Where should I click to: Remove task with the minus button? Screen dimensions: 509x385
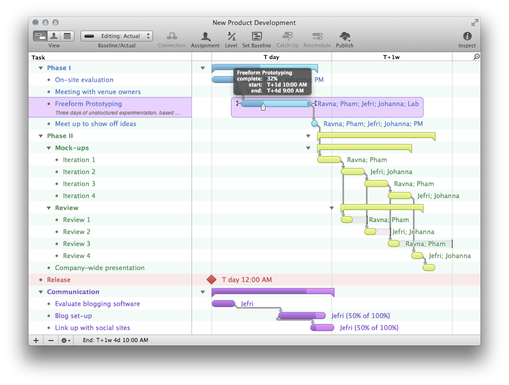point(51,340)
